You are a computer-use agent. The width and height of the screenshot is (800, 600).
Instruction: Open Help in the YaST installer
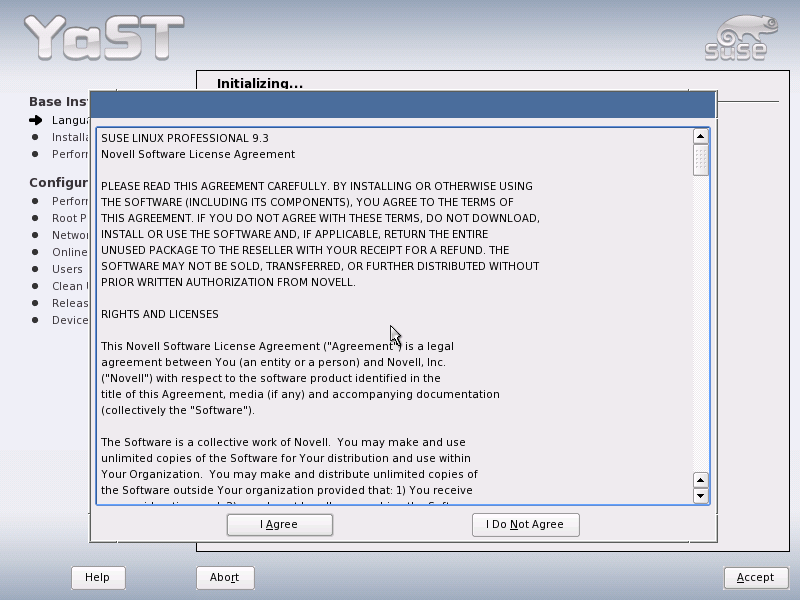[x=97, y=578]
